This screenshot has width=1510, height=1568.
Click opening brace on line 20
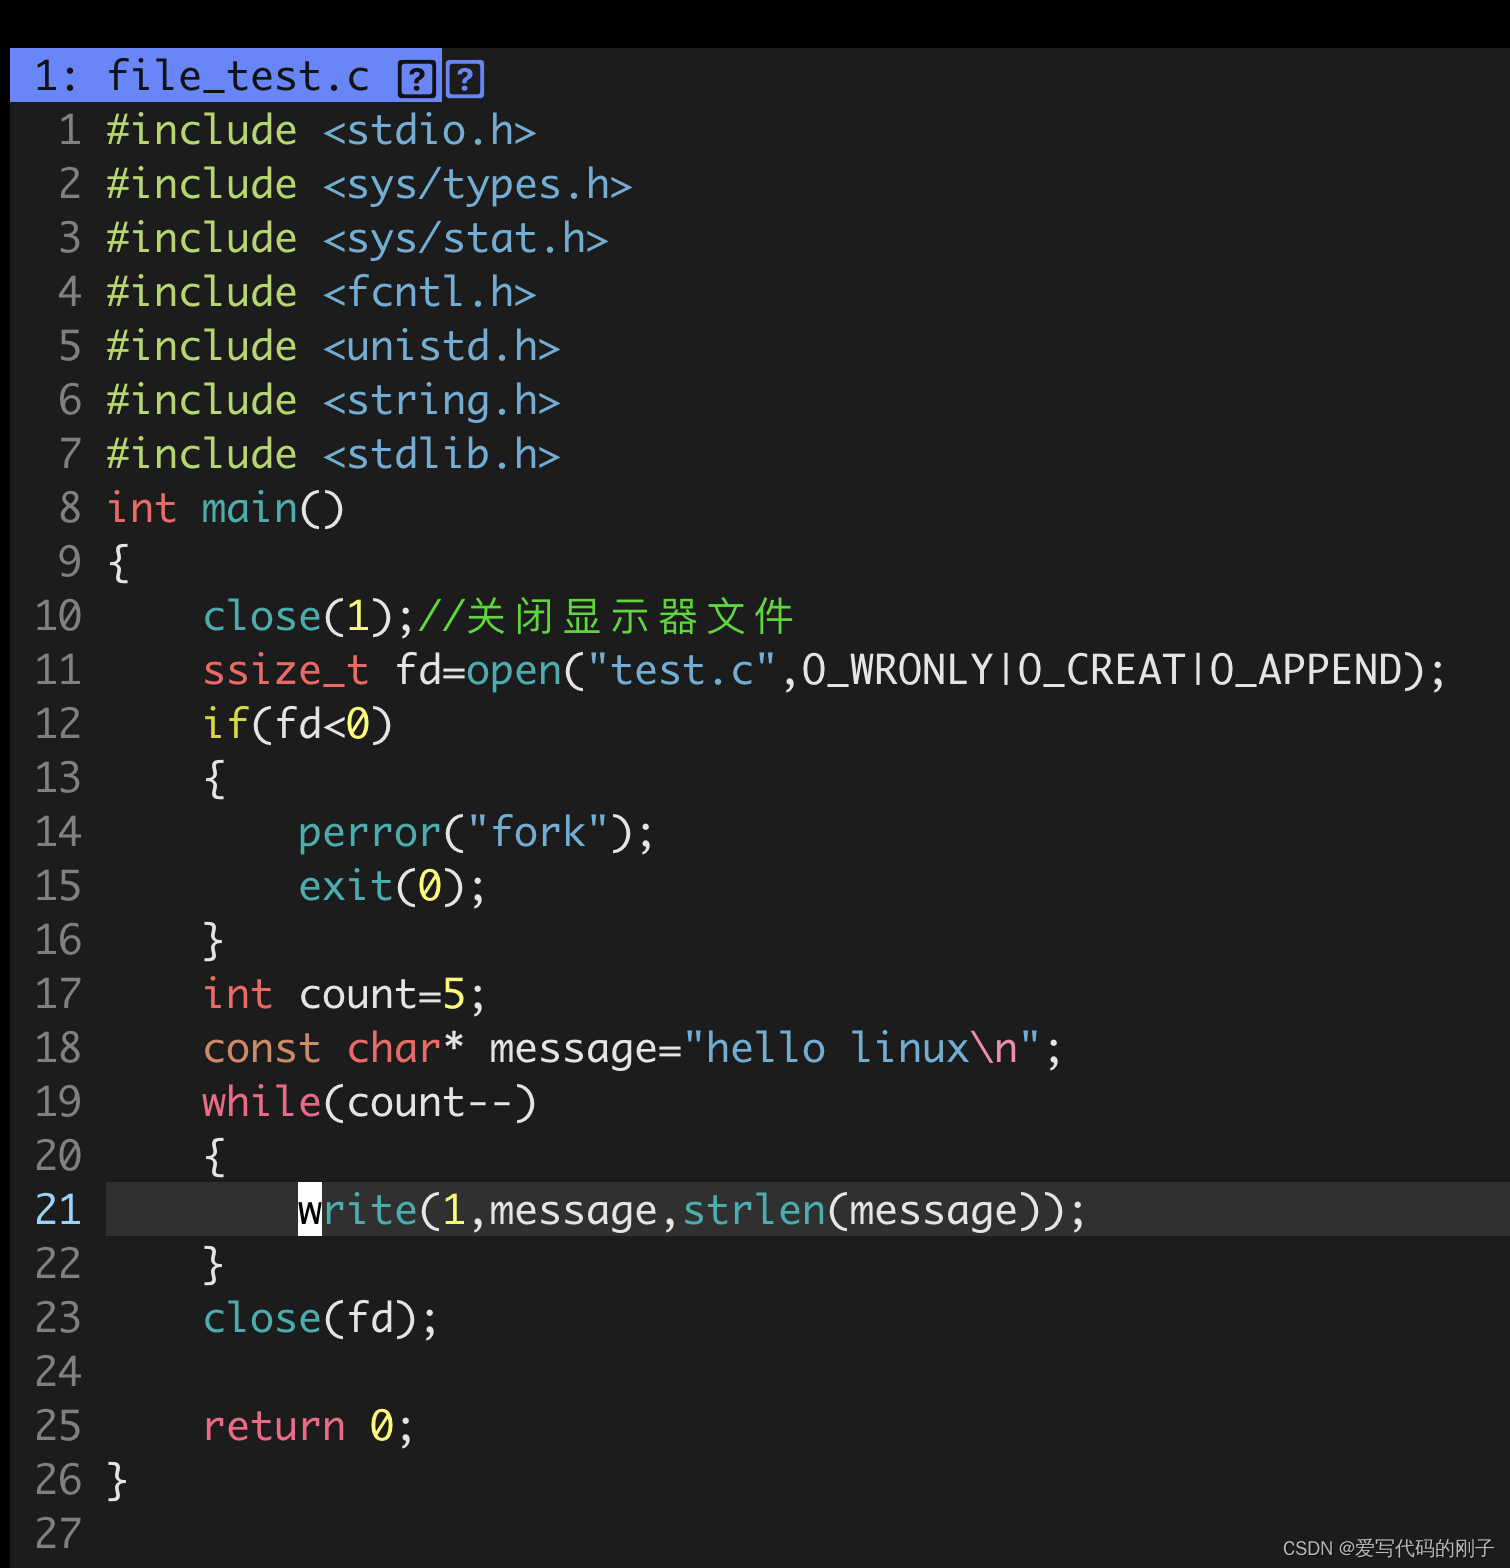[214, 1157]
